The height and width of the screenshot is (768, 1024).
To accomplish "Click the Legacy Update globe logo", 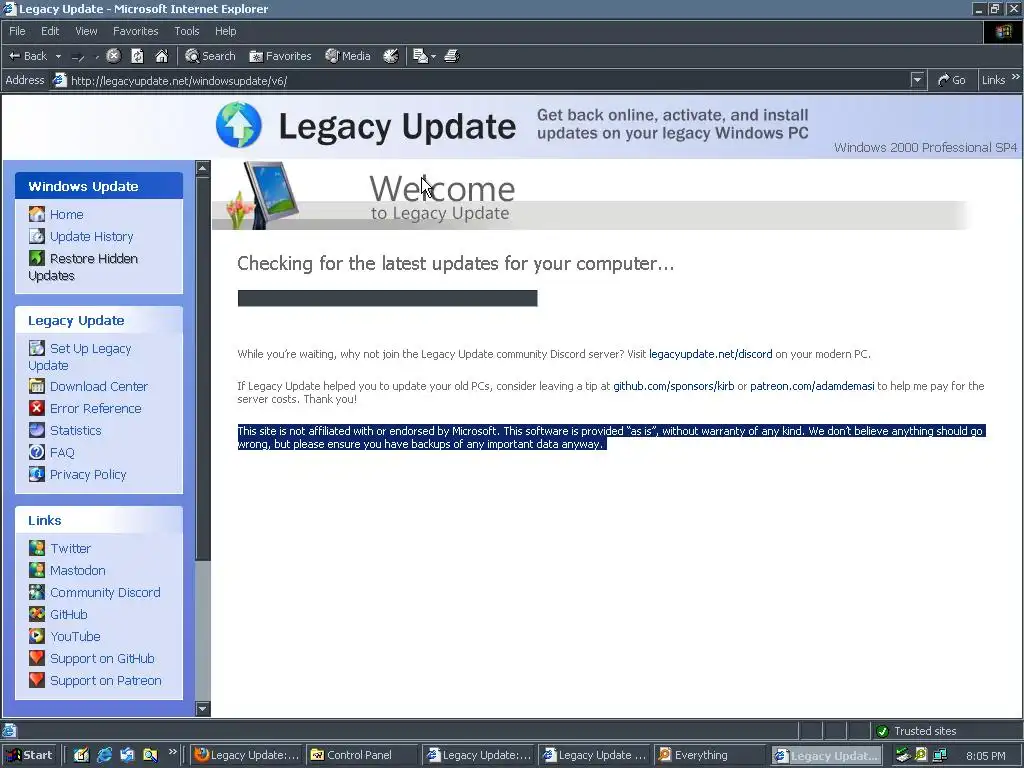I will click(238, 125).
